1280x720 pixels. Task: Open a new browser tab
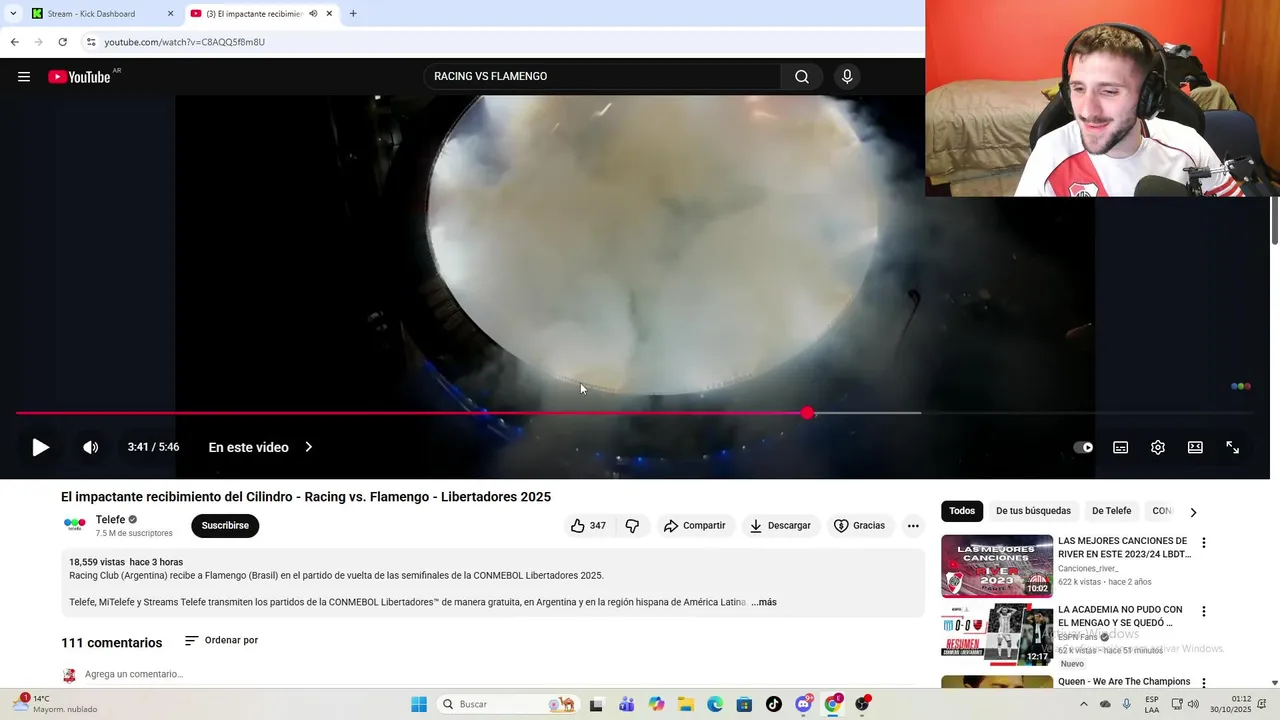(x=353, y=14)
